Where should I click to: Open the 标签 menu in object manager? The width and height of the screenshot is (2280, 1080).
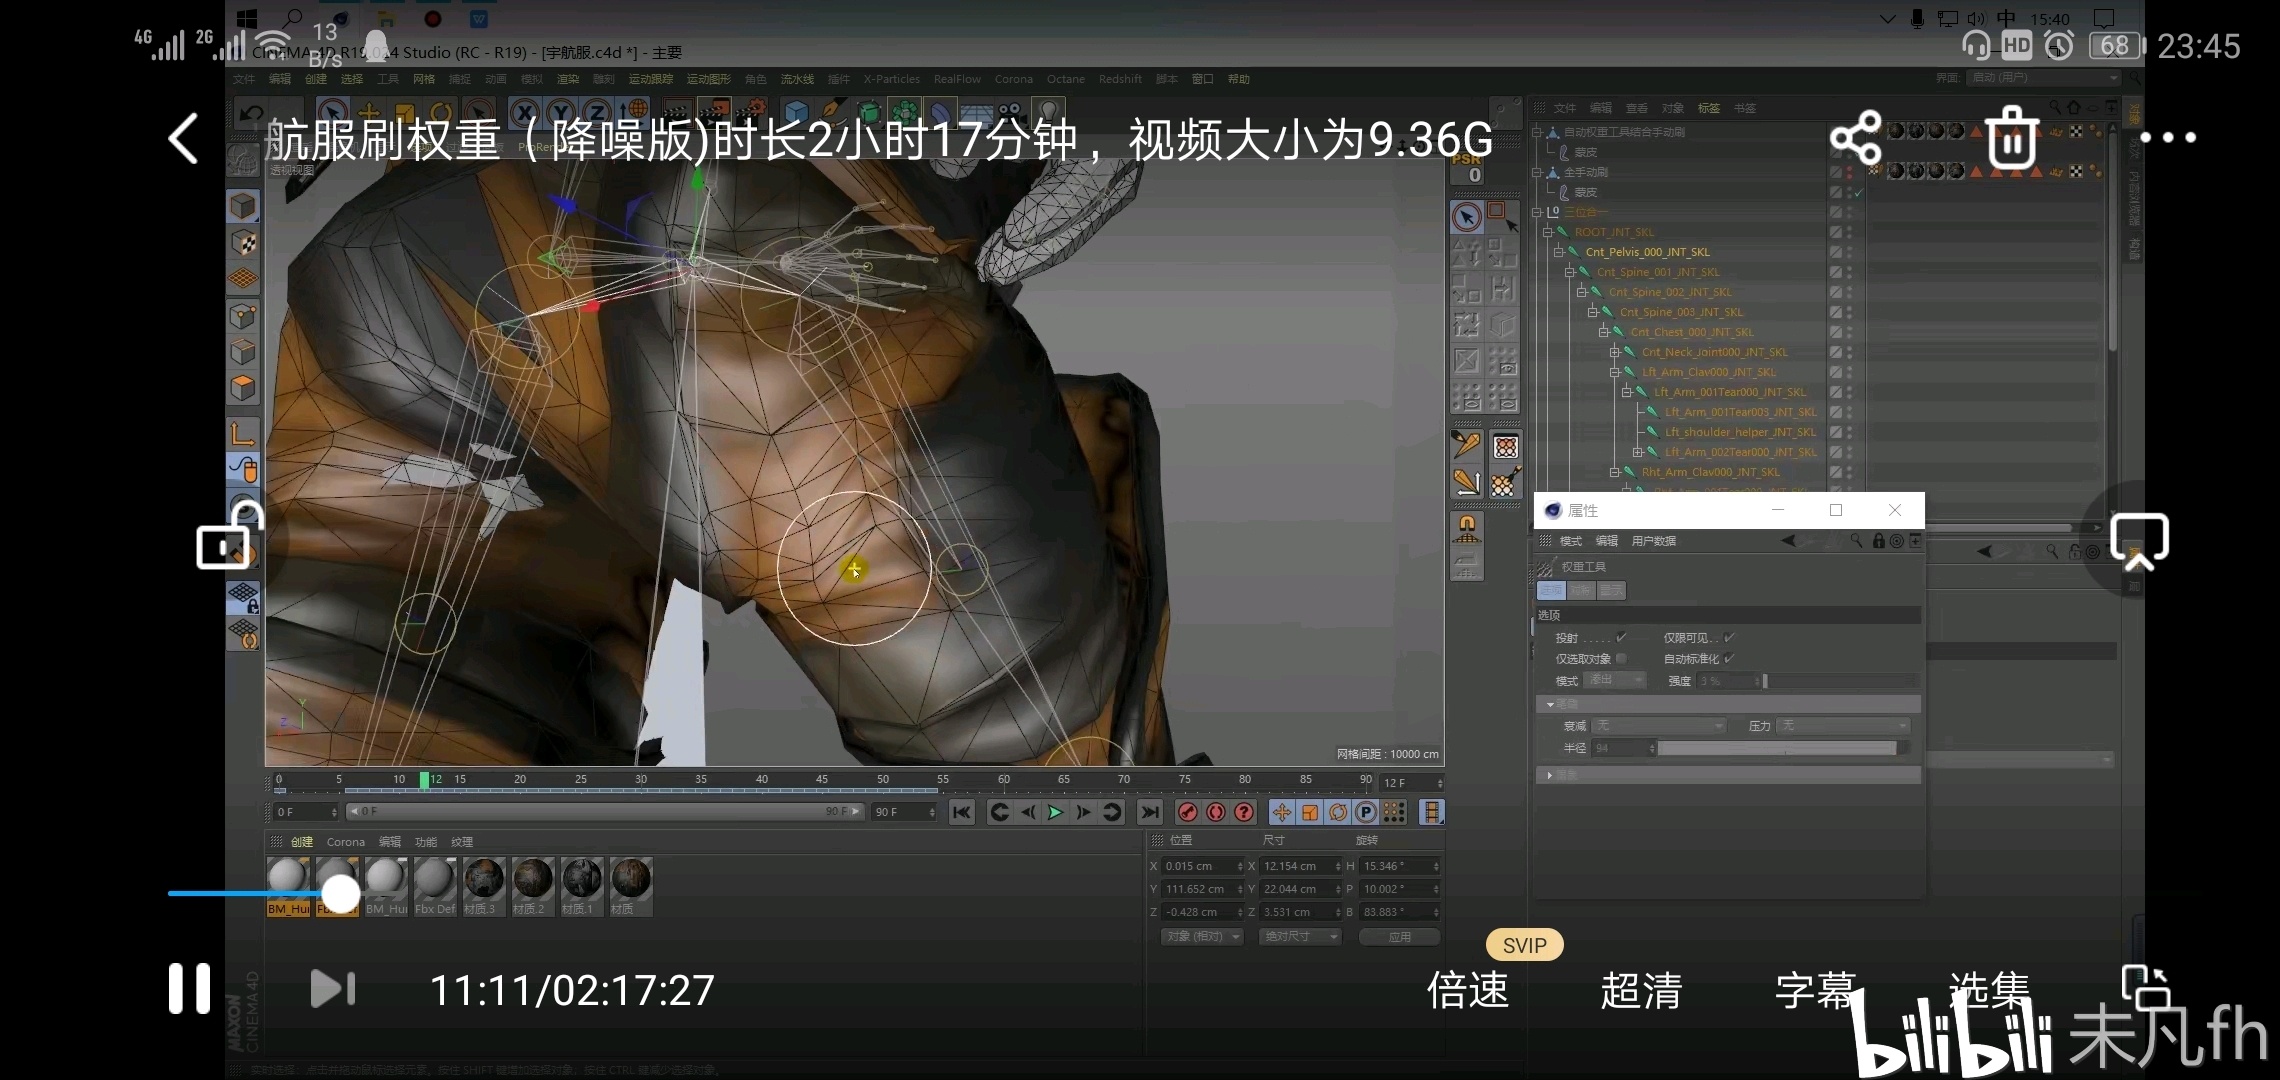1709,108
